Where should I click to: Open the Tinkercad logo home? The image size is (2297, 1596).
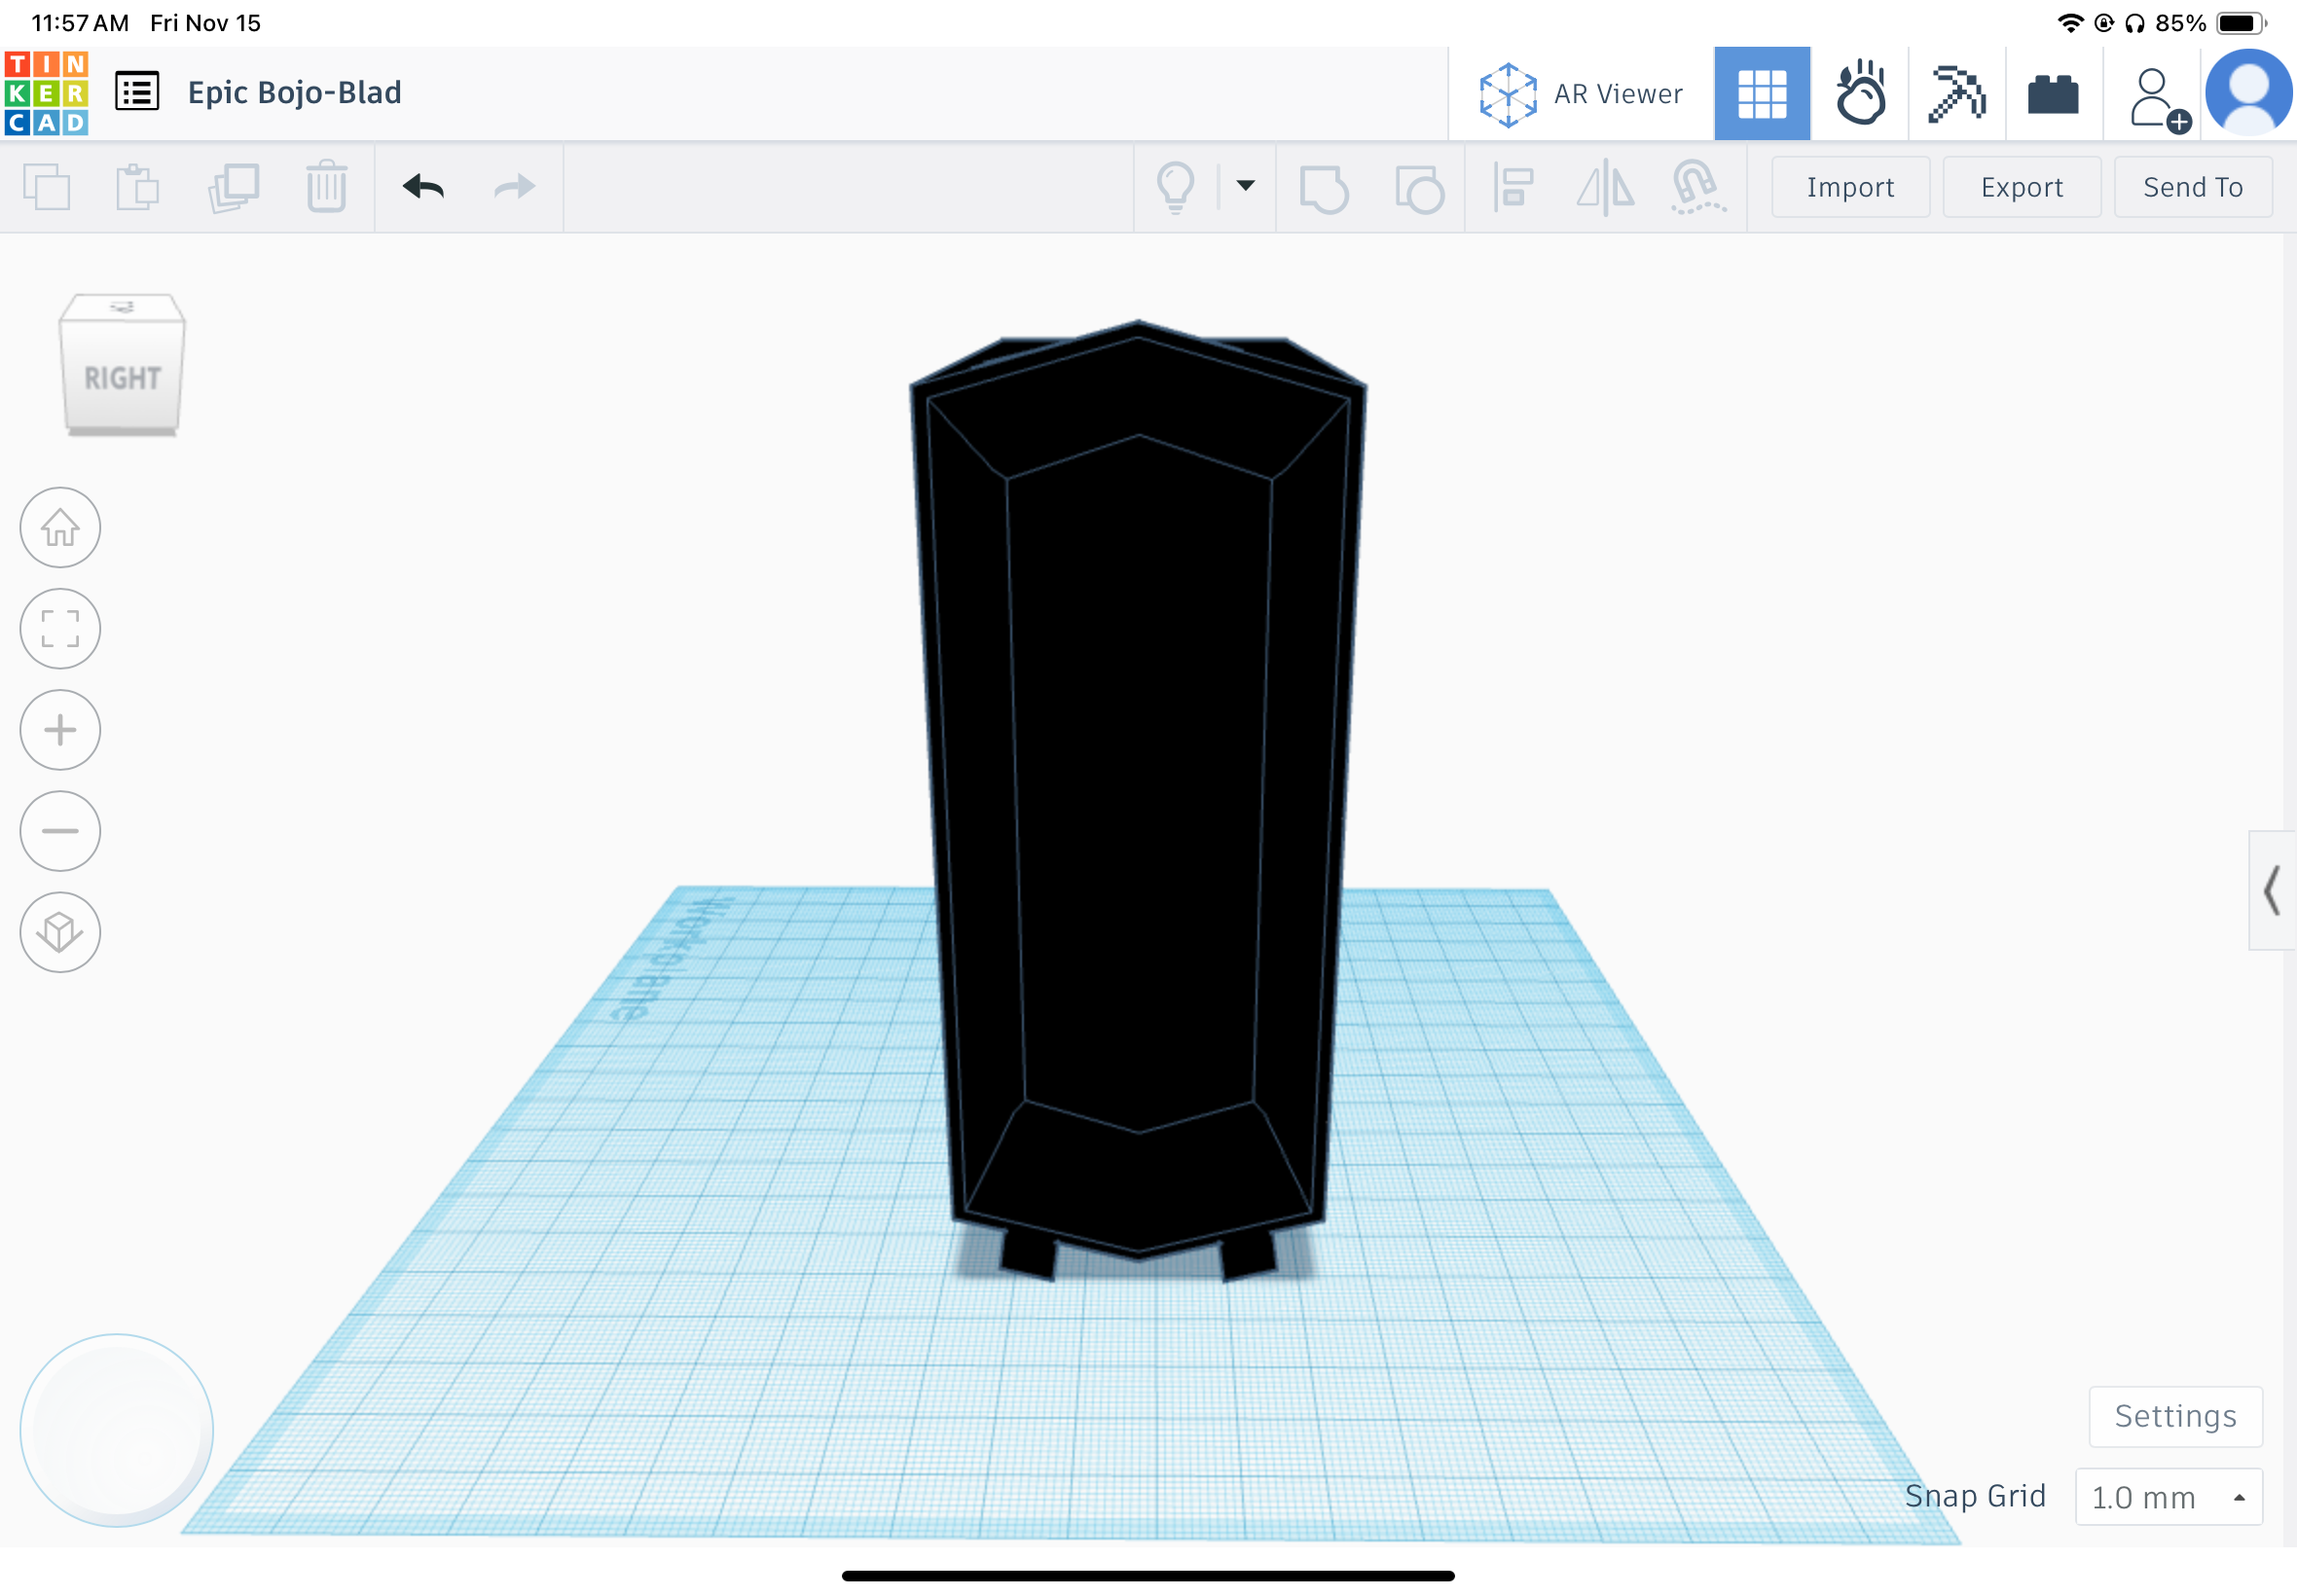(x=46, y=93)
